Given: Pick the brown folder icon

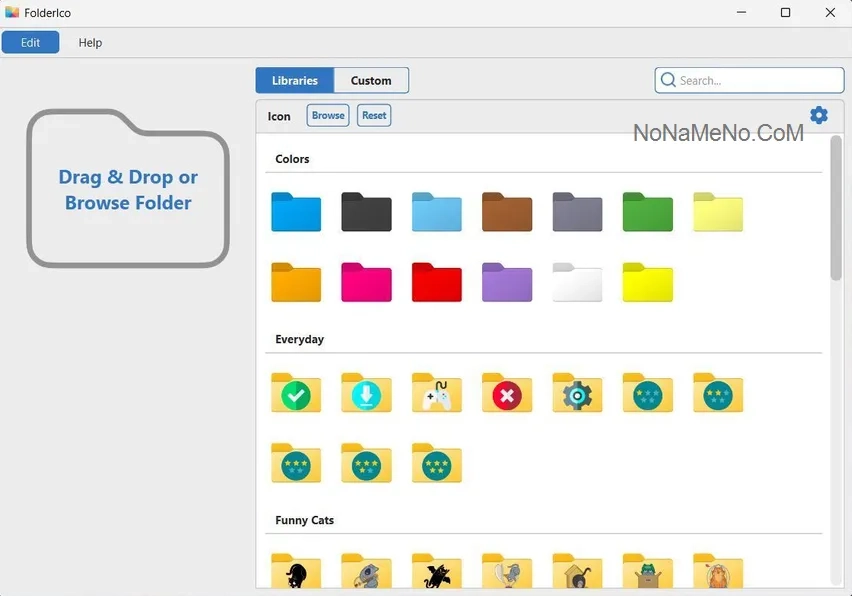Looking at the screenshot, I should coord(507,212).
